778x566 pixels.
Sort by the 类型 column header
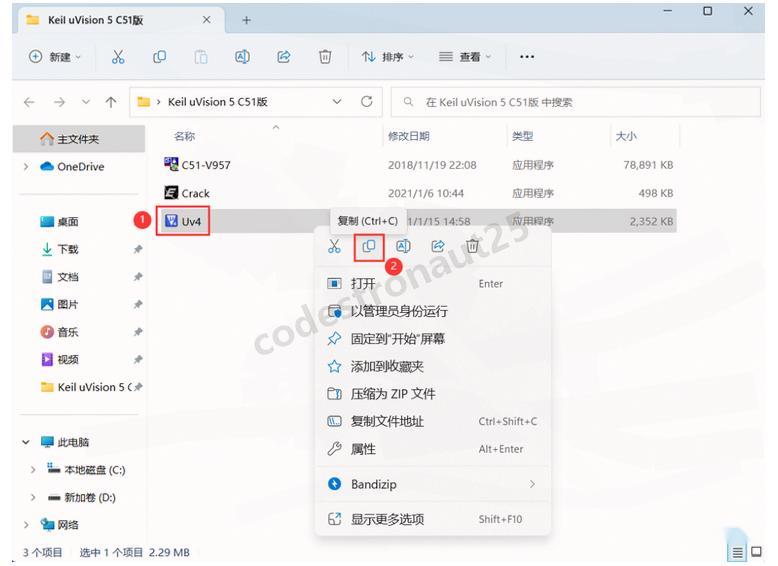coord(522,136)
